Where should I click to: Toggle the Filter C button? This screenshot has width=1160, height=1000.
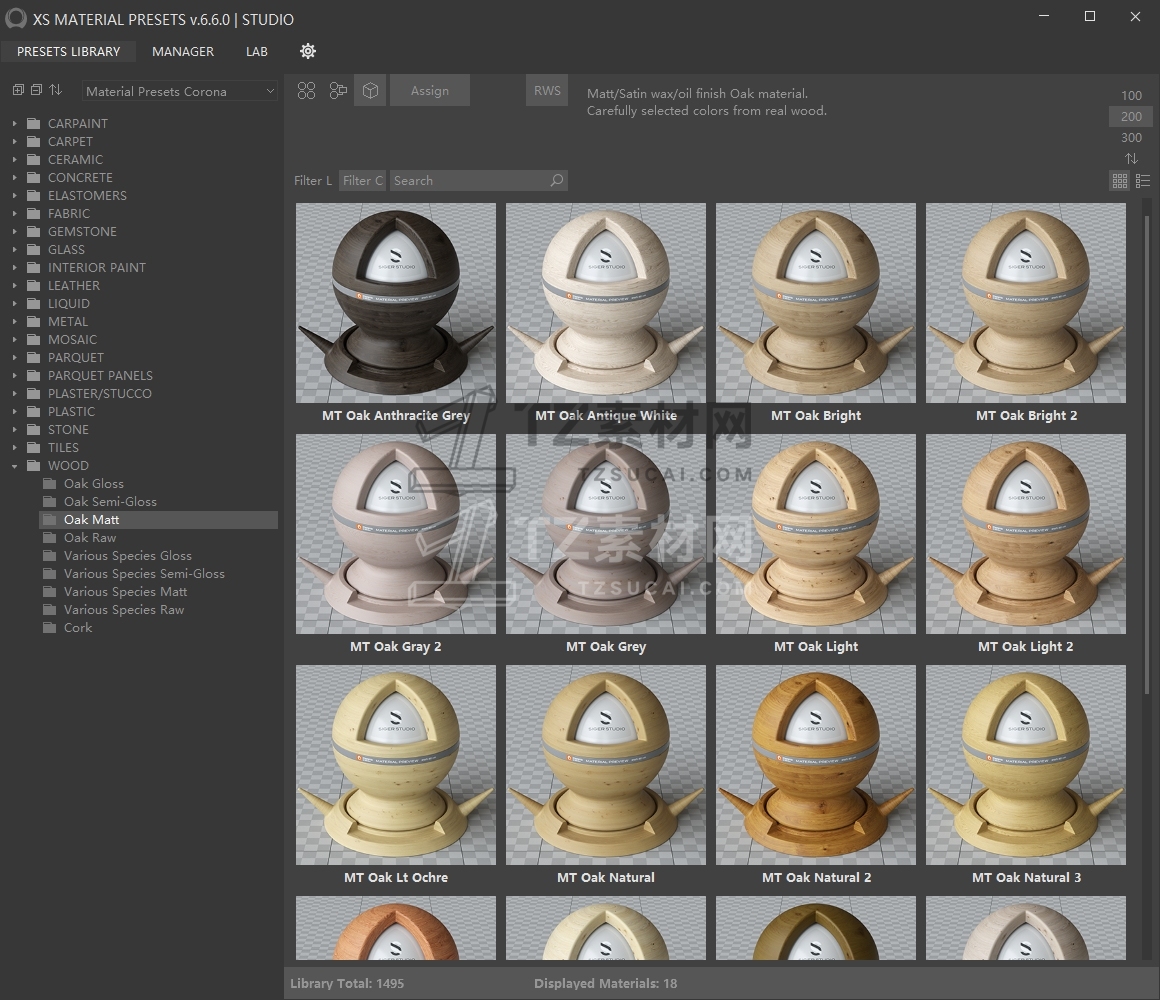point(362,180)
